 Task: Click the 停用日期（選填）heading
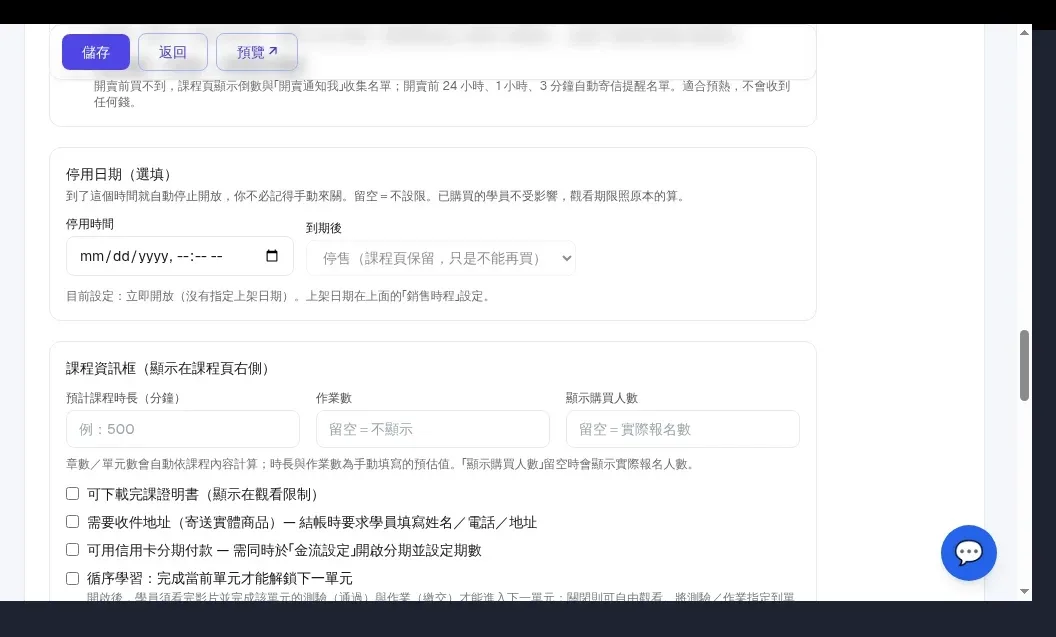click(121, 174)
